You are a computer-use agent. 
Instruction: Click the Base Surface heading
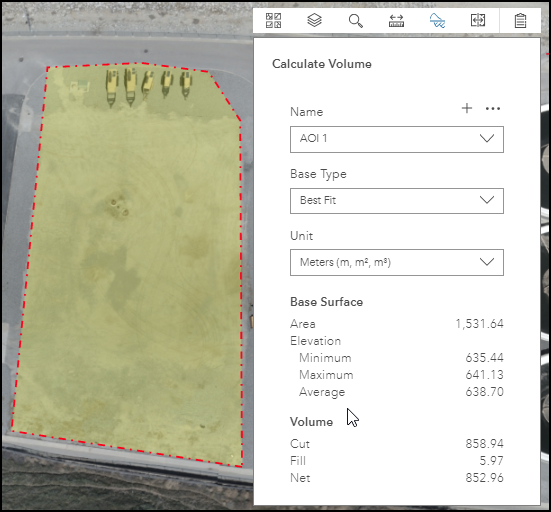(326, 302)
